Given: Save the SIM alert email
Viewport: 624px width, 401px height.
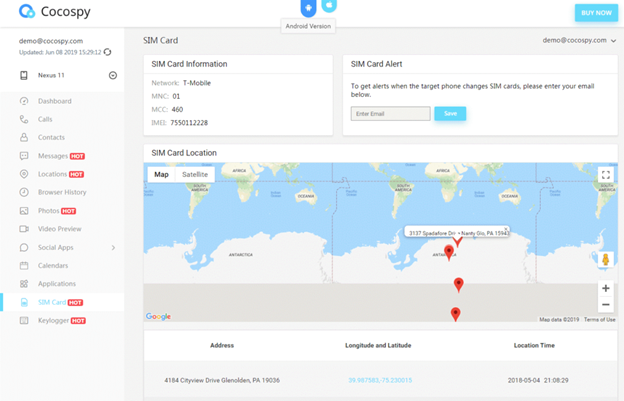Looking at the screenshot, I should click(450, 113).
